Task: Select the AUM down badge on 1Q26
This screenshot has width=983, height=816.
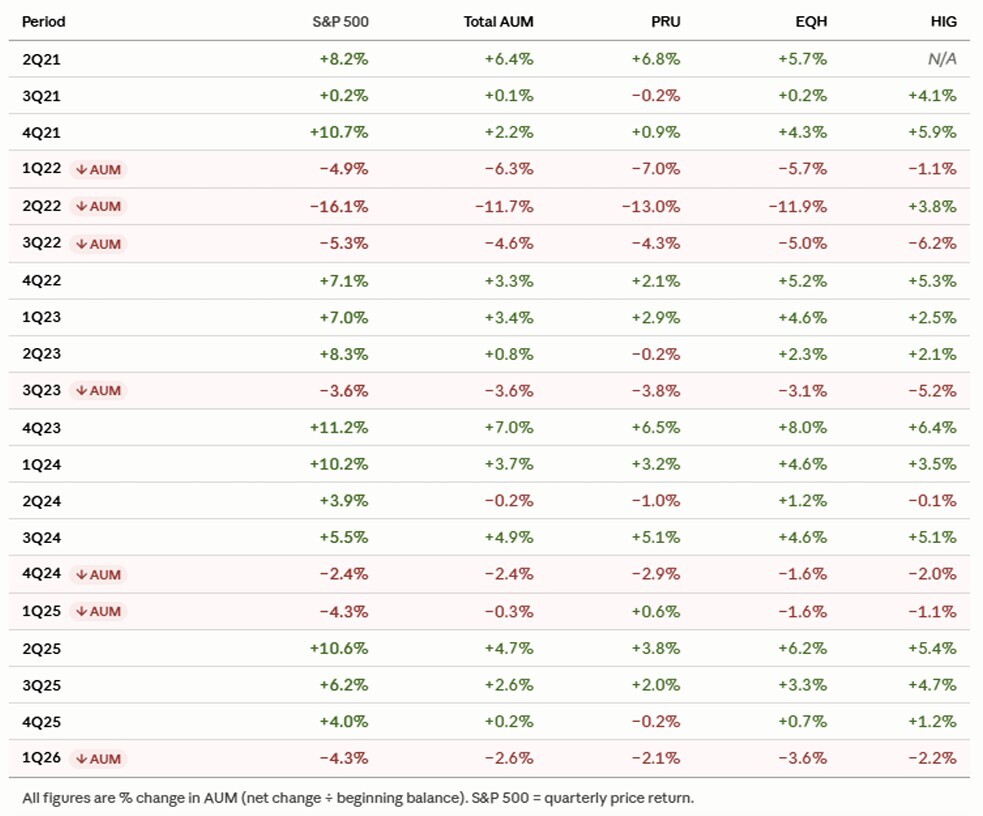Action: (x=98, y=758)
